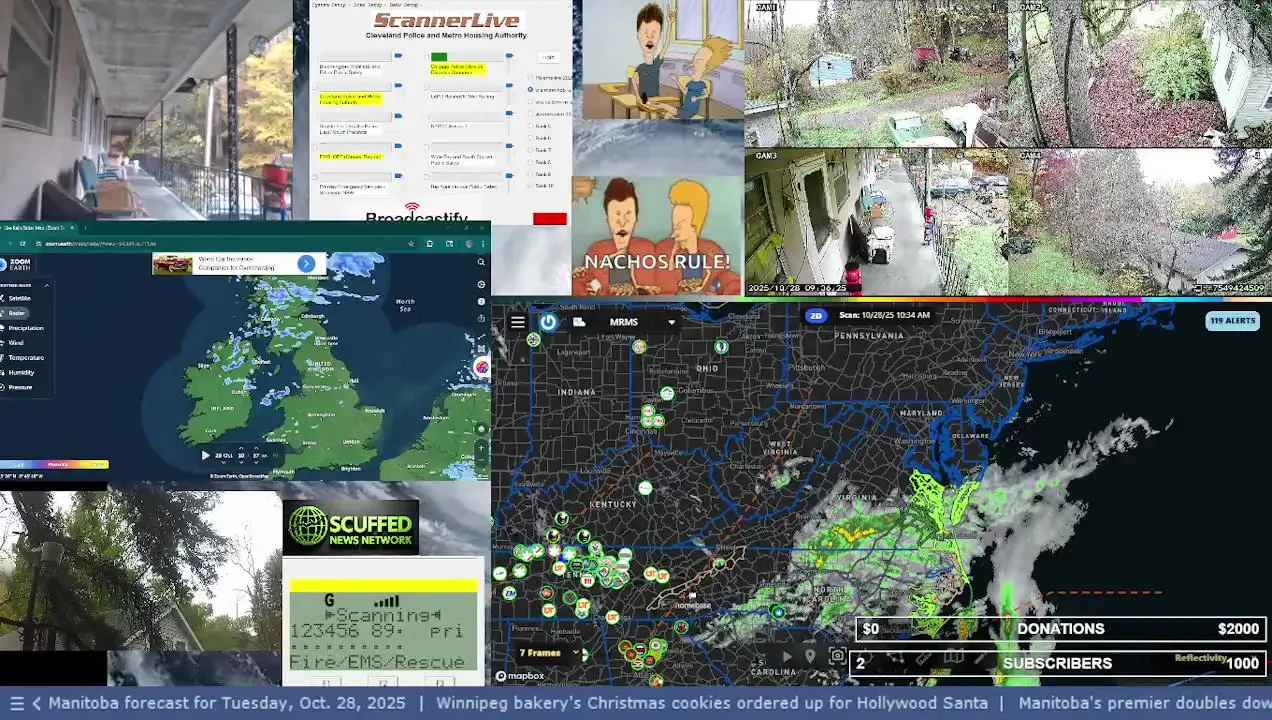
Task: Open the search icon in Zoom Earth
Action: (481, 262)
